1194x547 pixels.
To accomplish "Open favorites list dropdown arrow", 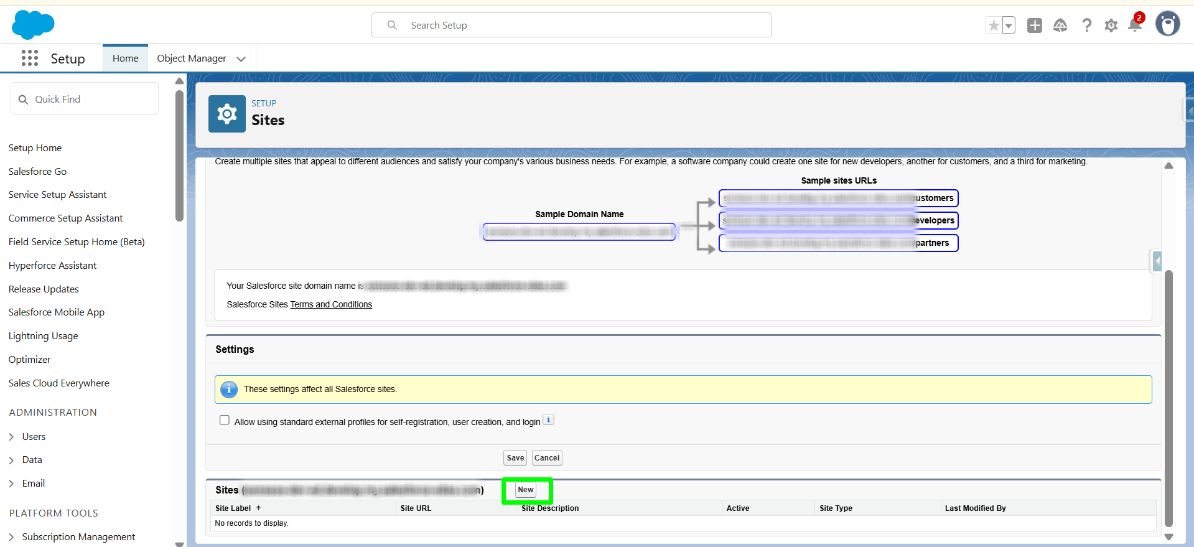I will (x=1009, y=26).
